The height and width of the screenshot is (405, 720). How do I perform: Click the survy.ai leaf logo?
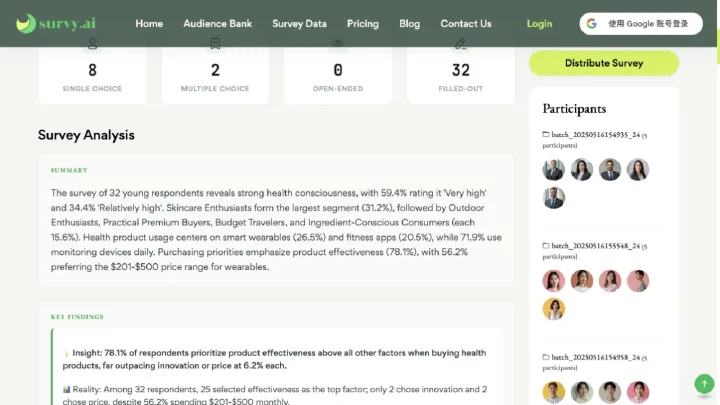tap(26, 23)
